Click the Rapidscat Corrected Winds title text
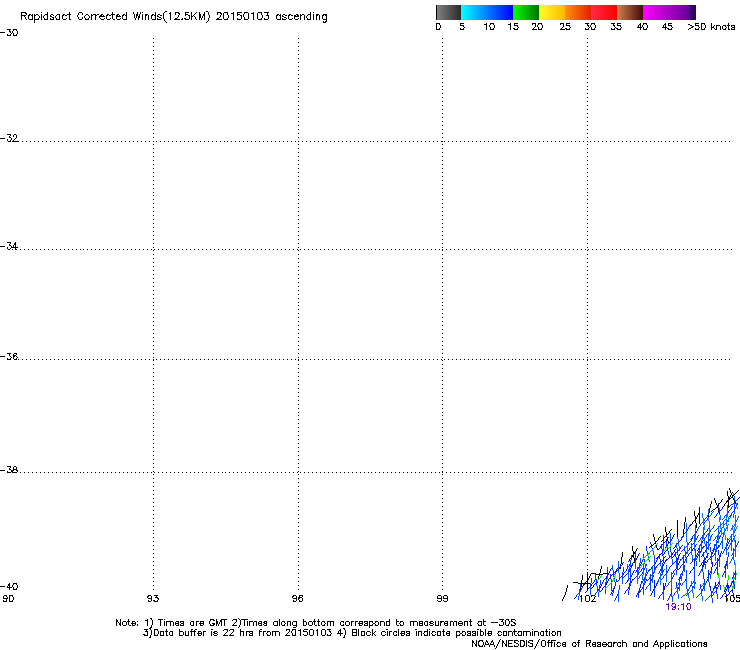Viewport: 740px width, 650px height. coord(174,17)
